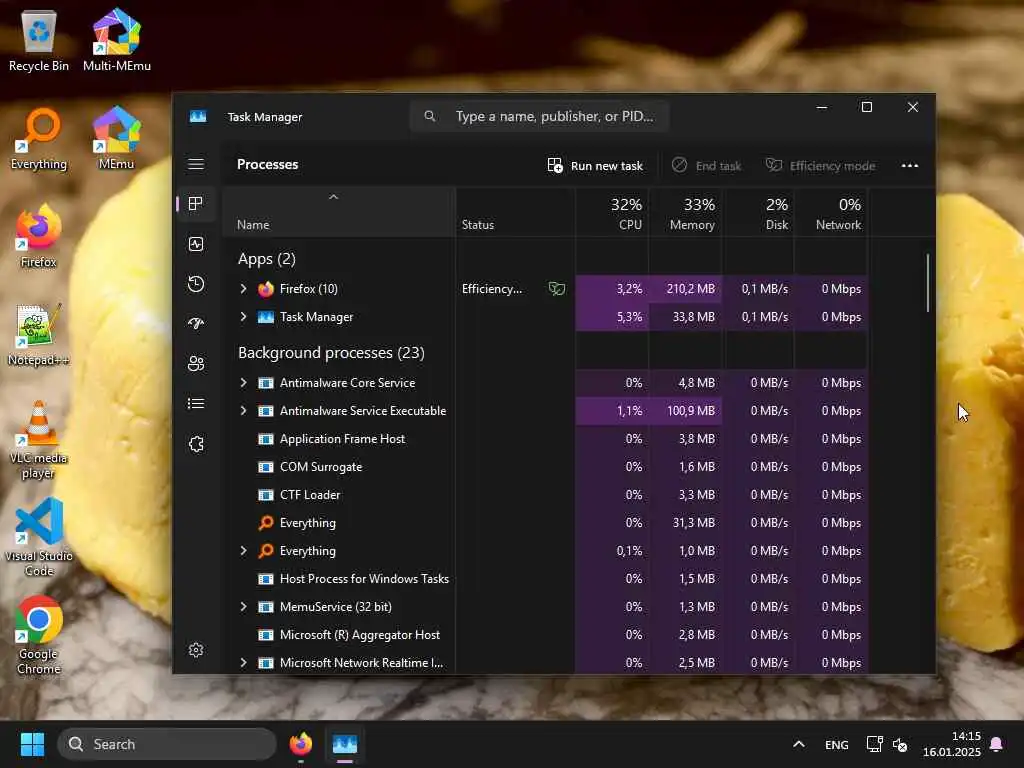Viewport: 1024px width, 768px height.
Task: Open the Details sidebar icon
Action: point(196,404)
